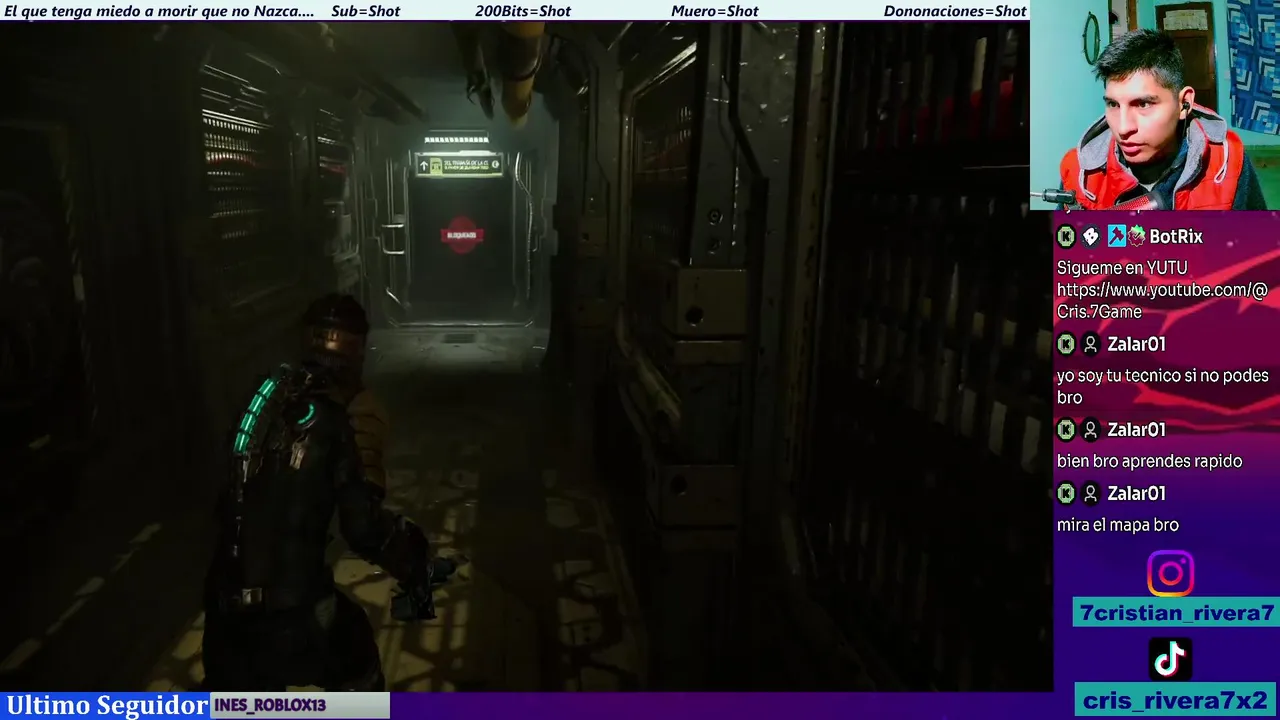Click the 'Muero=Shot' label in top banner
Viewport: 1280px width, 720px height.
pos(715,11)
